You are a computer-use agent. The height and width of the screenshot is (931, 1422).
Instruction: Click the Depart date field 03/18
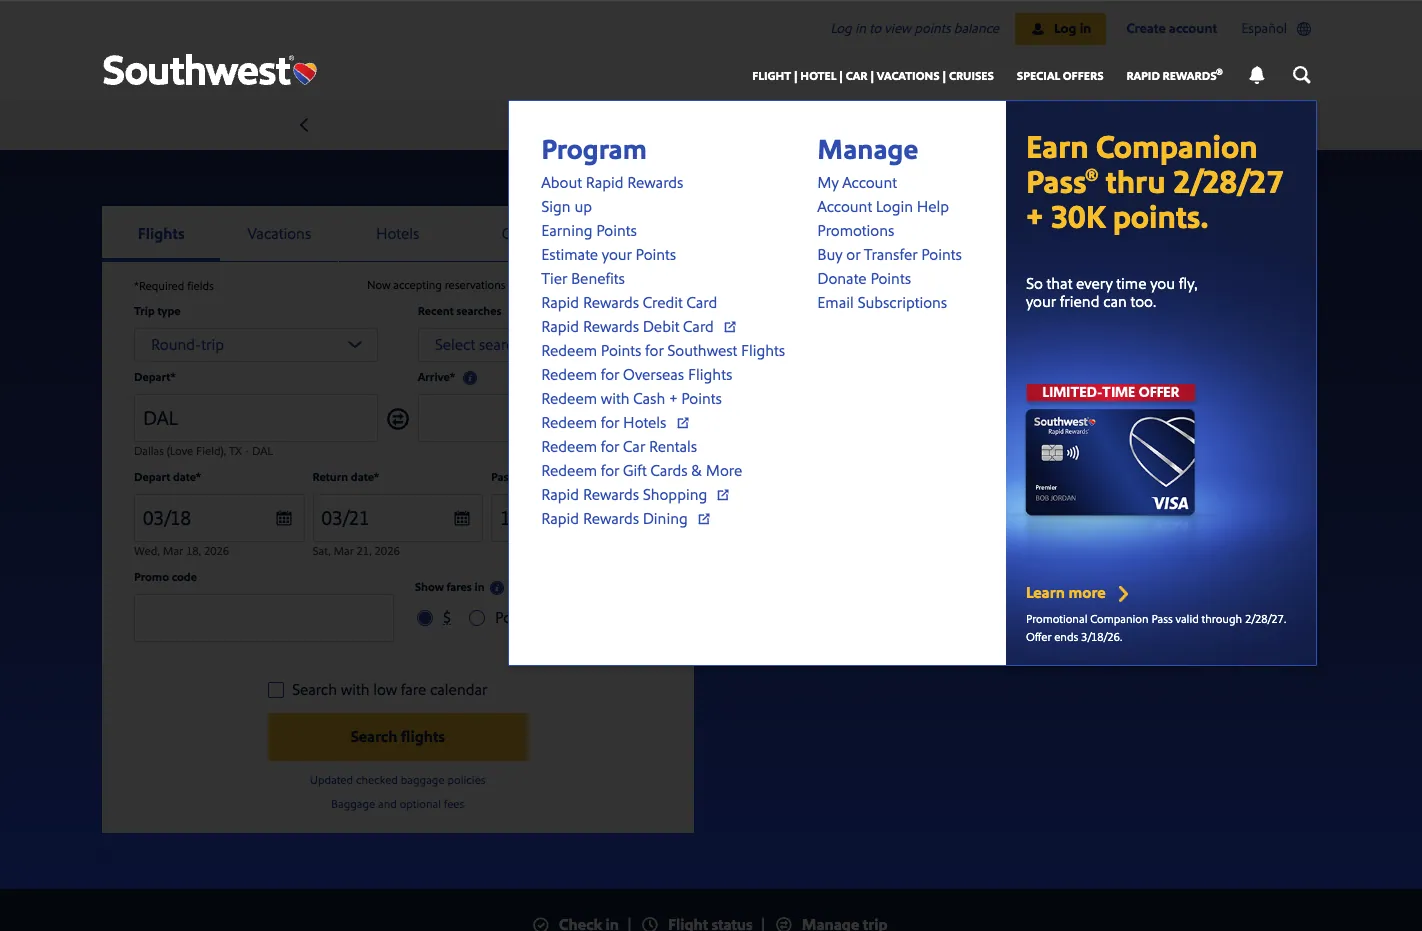point(219,518)
